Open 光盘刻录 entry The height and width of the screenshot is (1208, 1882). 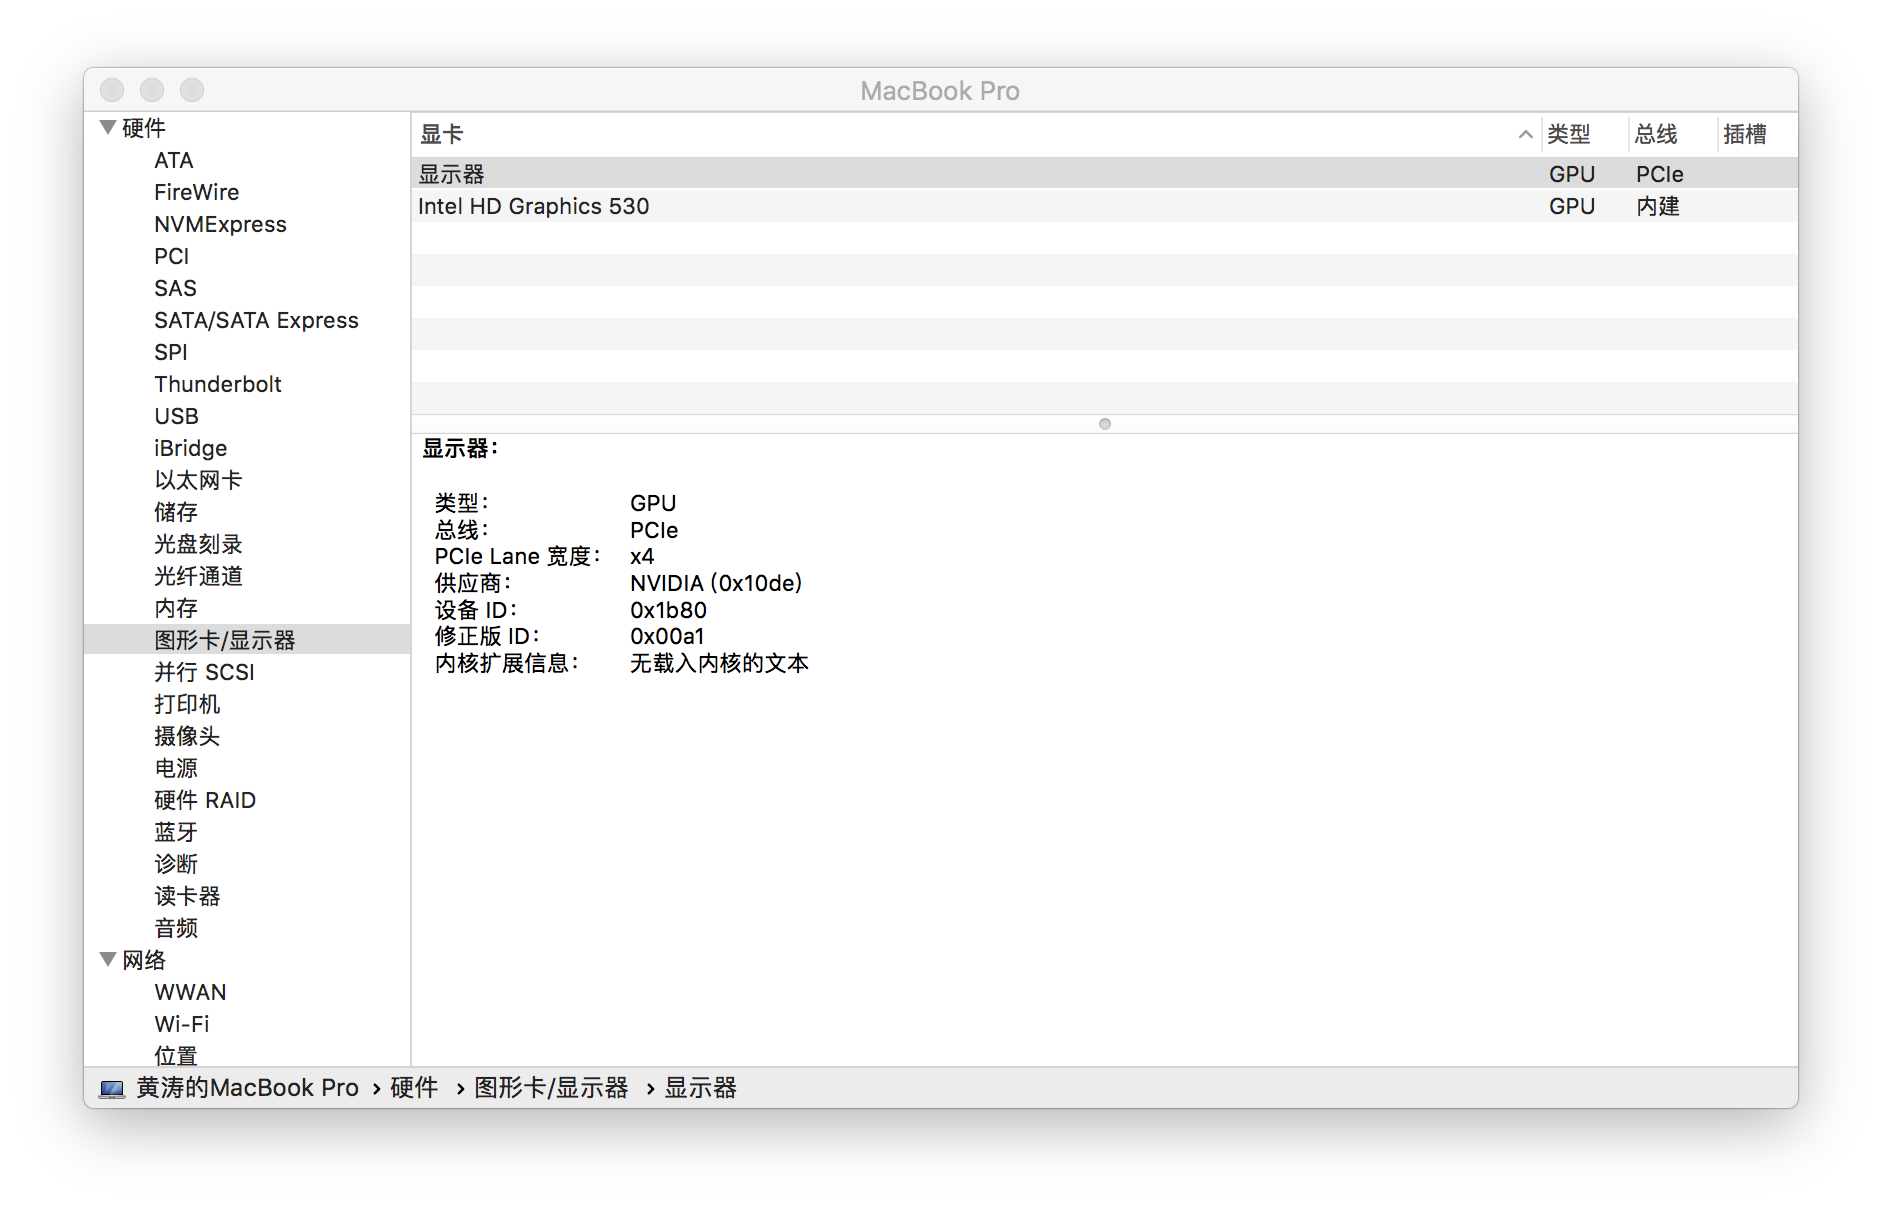[x=198, y=544]
